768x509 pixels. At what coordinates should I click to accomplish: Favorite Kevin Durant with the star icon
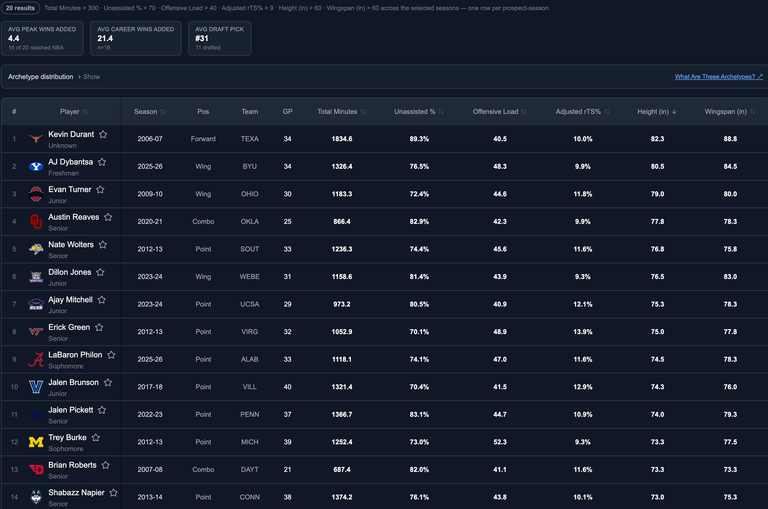click(103, 134)
